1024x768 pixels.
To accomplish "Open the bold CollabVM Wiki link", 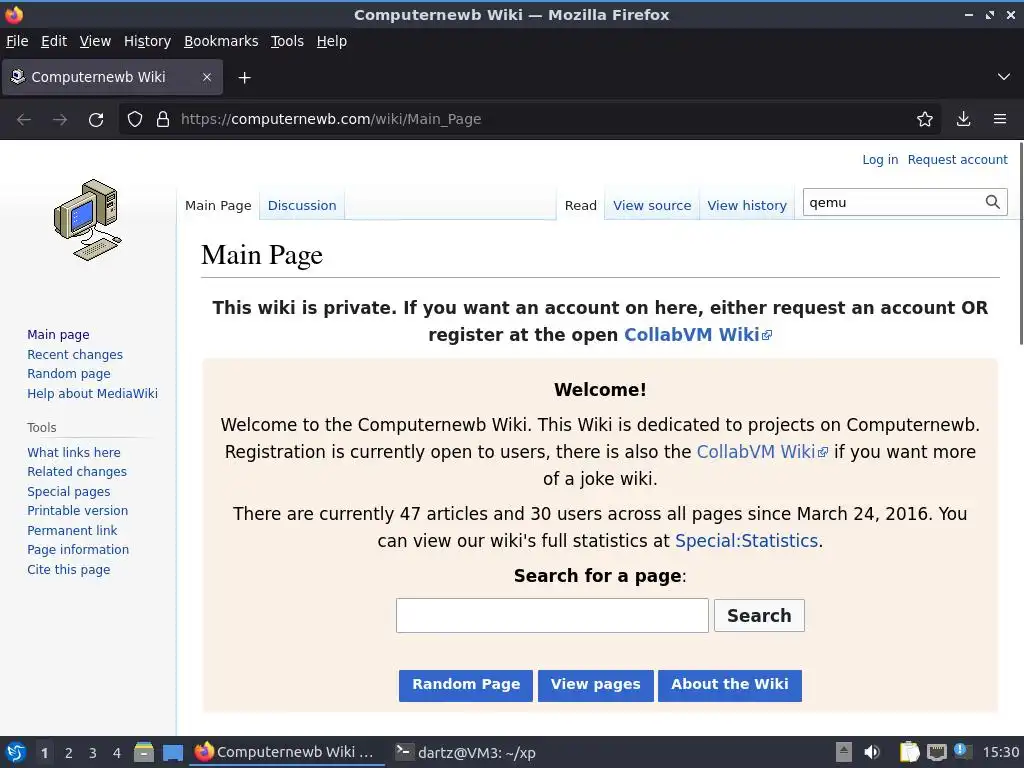I will [x=697, y=334].
